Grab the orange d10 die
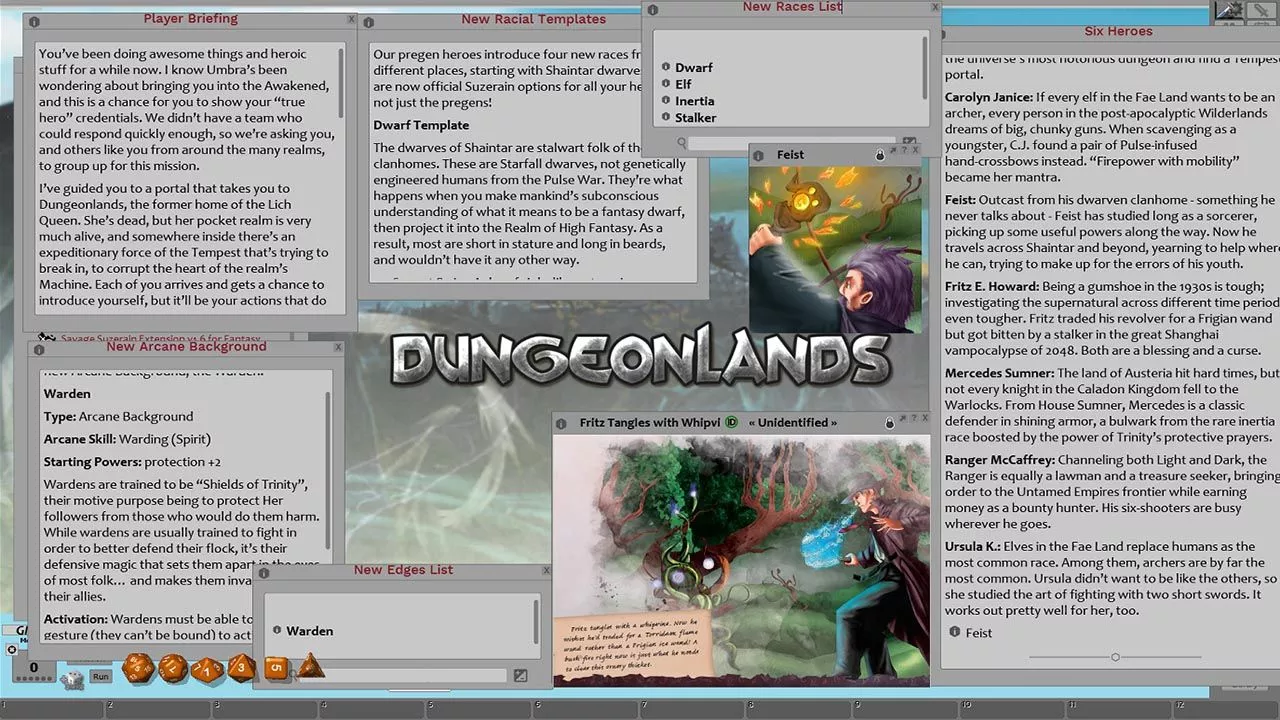This screenshot has width=1280, height=720. (207, 668)
